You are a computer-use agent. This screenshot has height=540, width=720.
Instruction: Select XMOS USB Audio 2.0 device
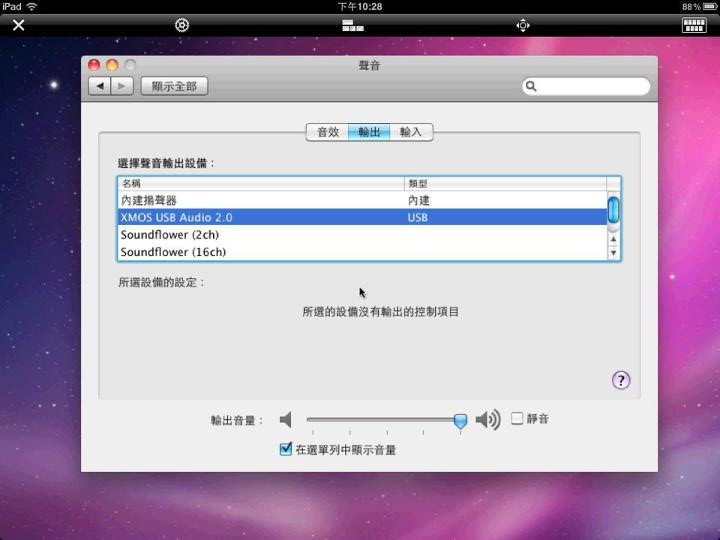click(x=362, y=217)
